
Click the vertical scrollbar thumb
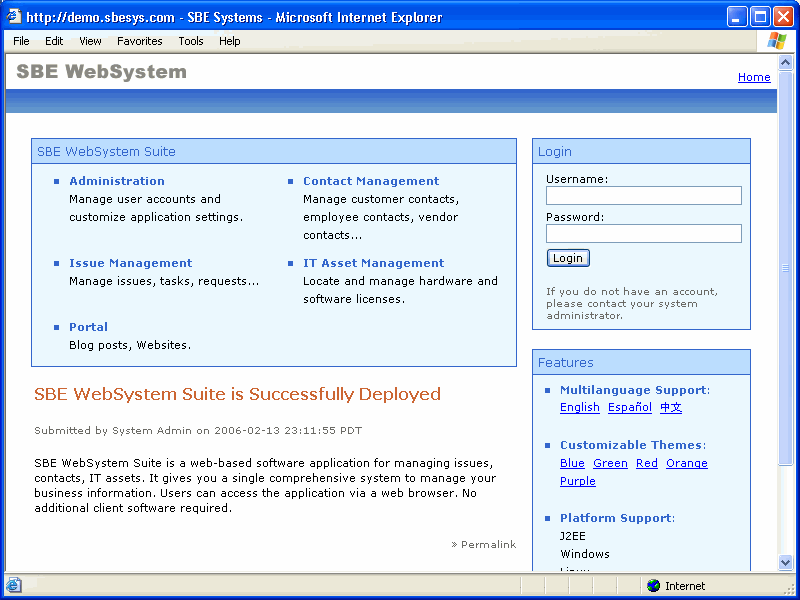click(785, 268)
